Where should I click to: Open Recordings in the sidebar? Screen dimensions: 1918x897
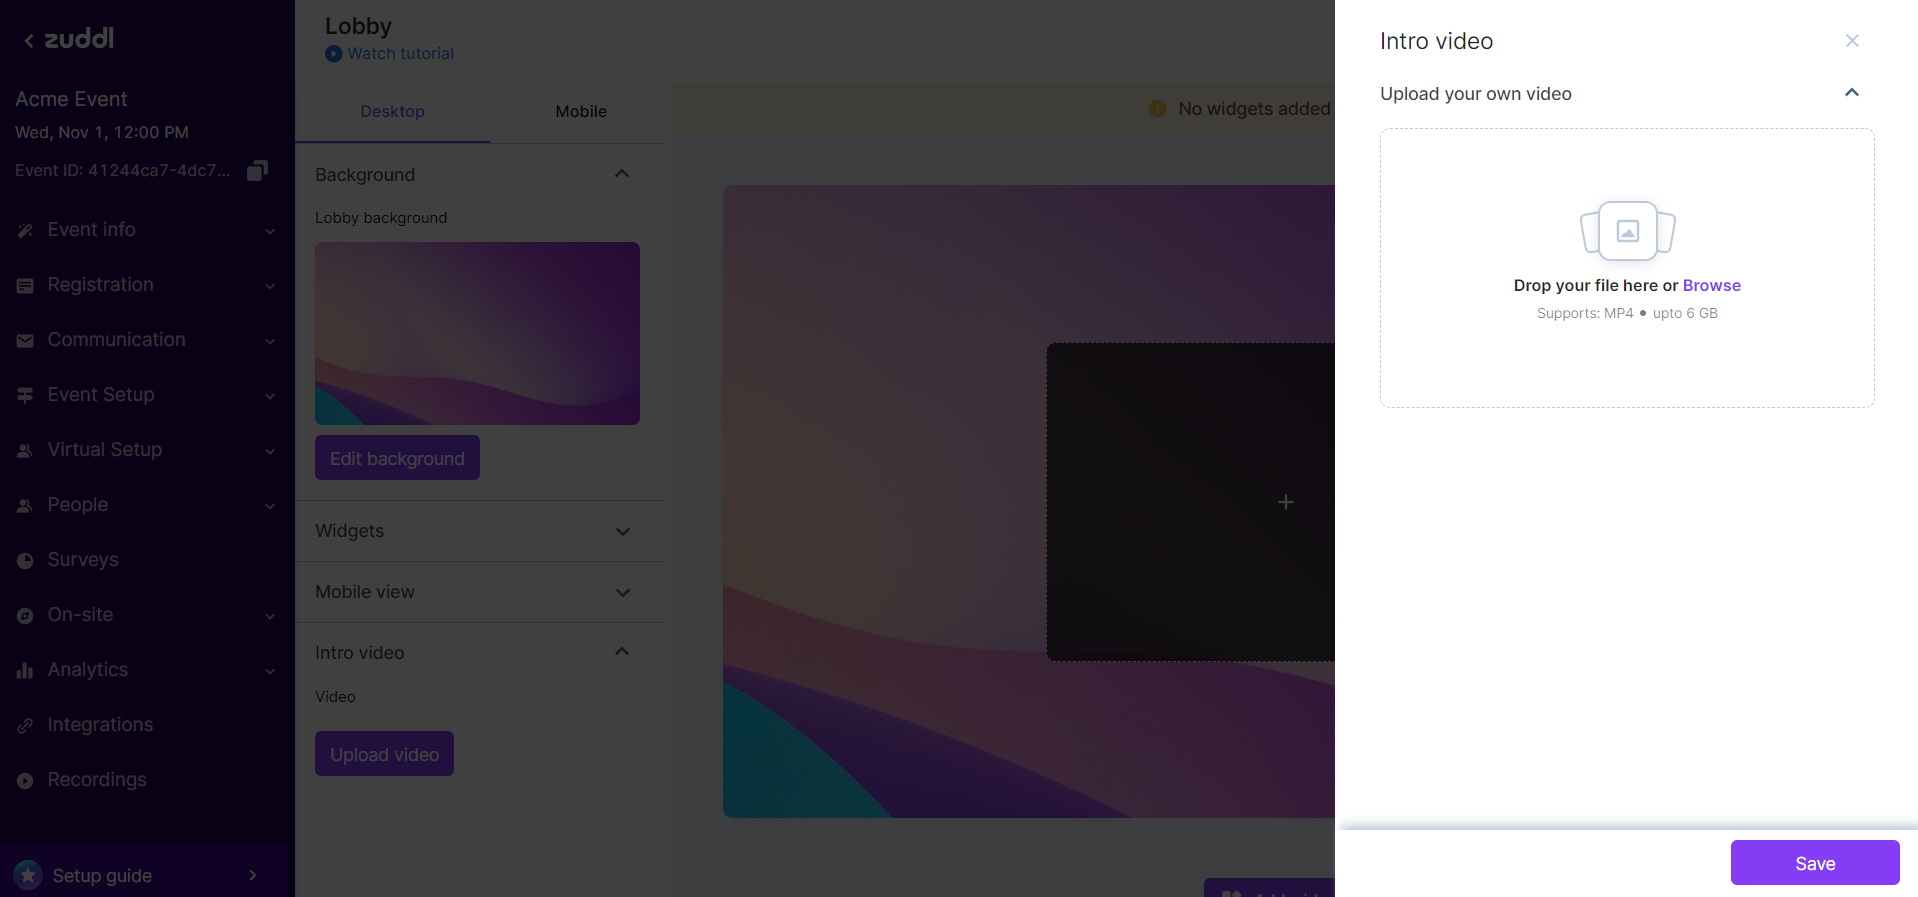pyautogui.click(x=97, y=780)
